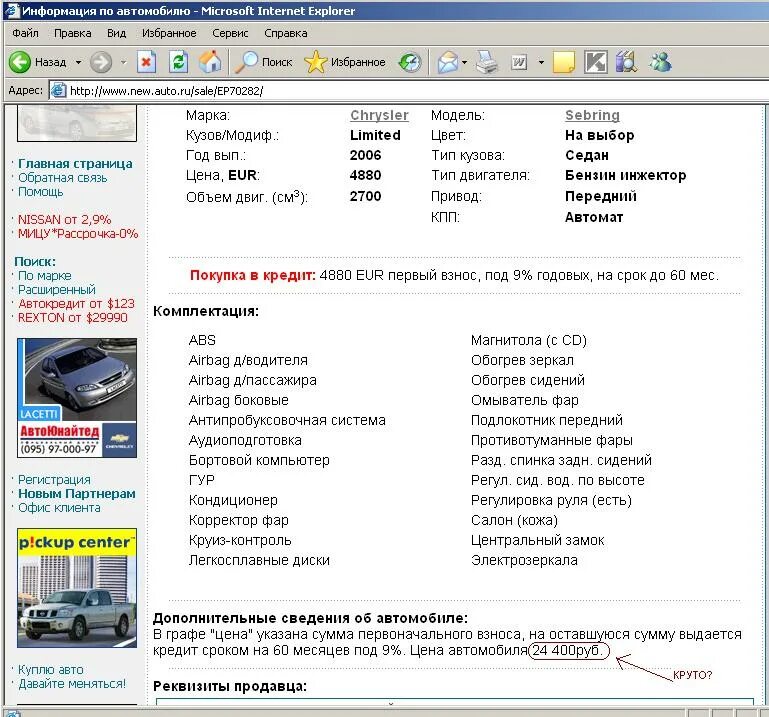The height and width of the screenshot is (717, 769).
Task: Click the Круиз-контроль equipment entry
Action: point(240,540)
